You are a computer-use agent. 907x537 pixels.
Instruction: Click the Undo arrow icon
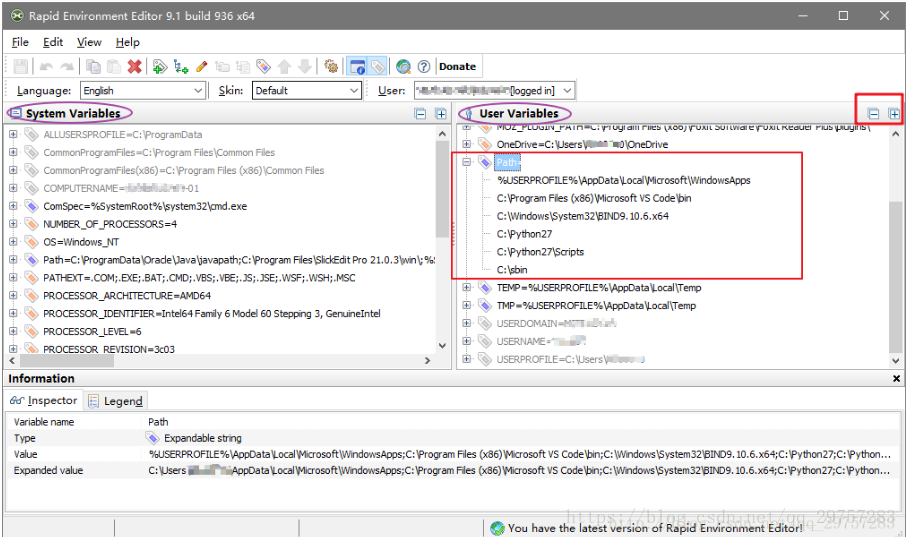pos(46,67)
